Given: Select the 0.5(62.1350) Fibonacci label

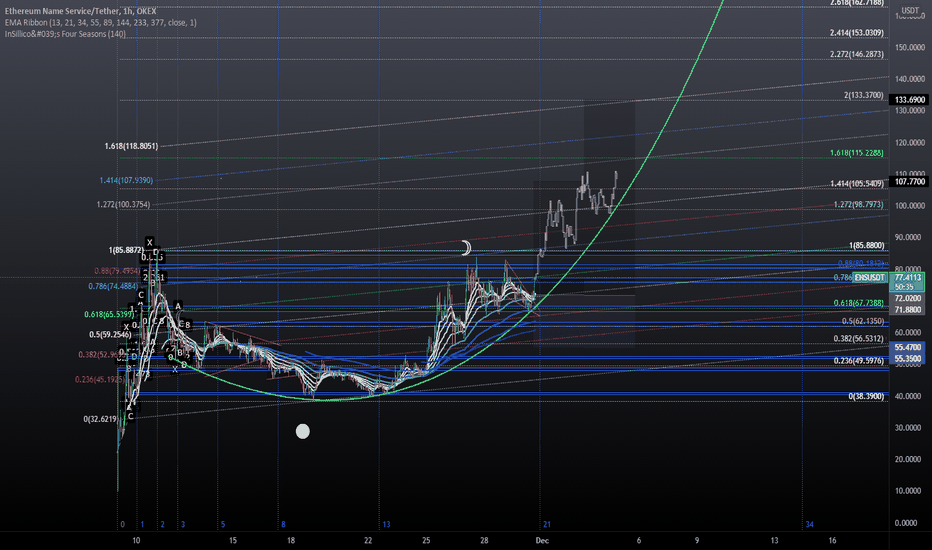Looking at the screenshot, I should click(x=862, y=321).
